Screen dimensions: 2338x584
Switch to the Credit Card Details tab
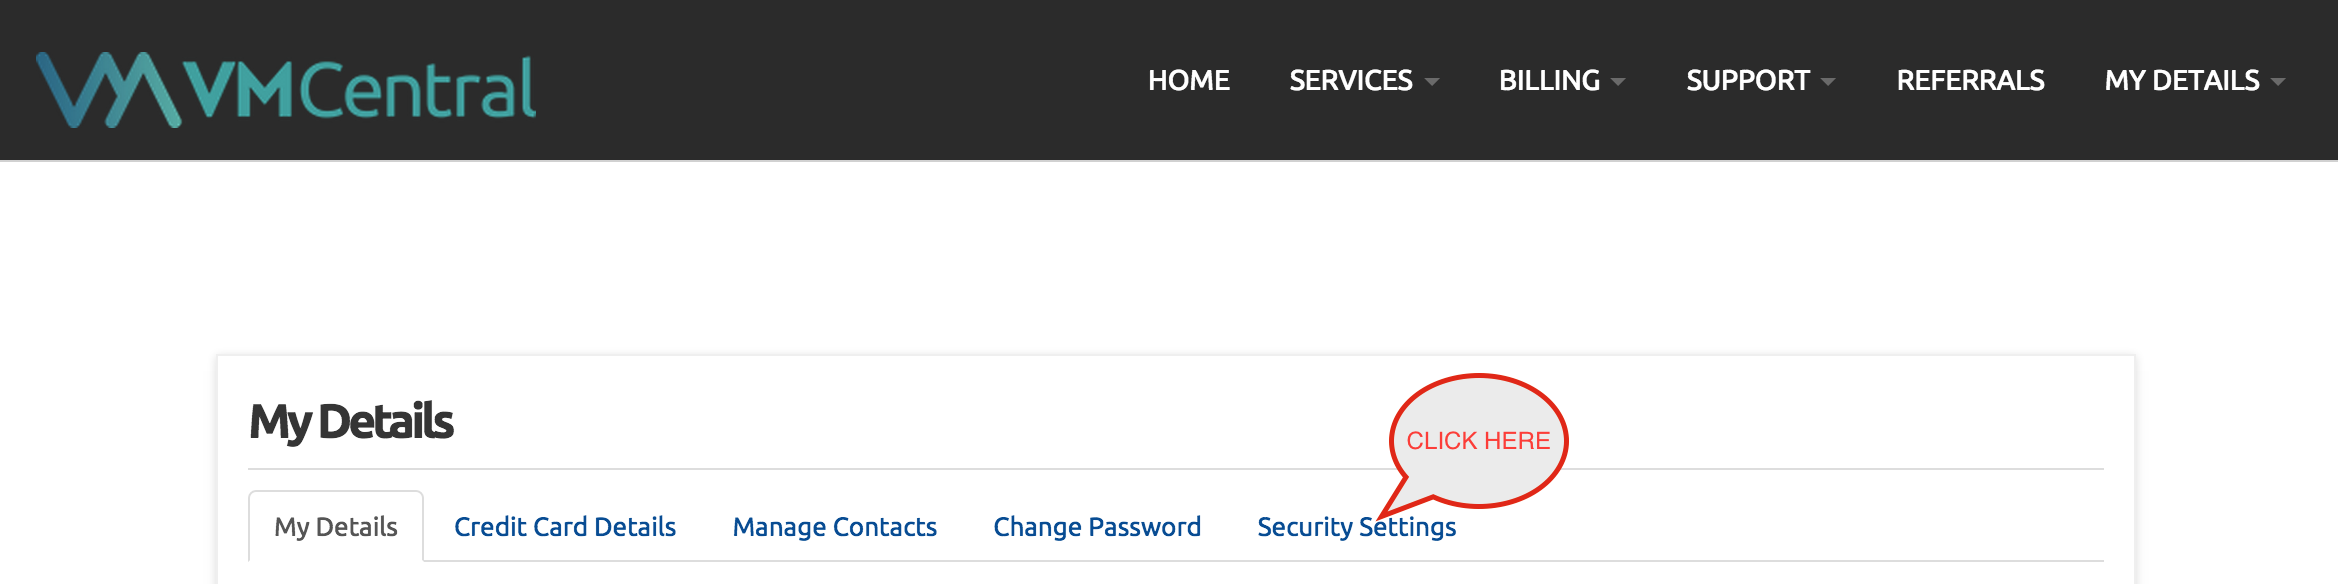(565, 526)
